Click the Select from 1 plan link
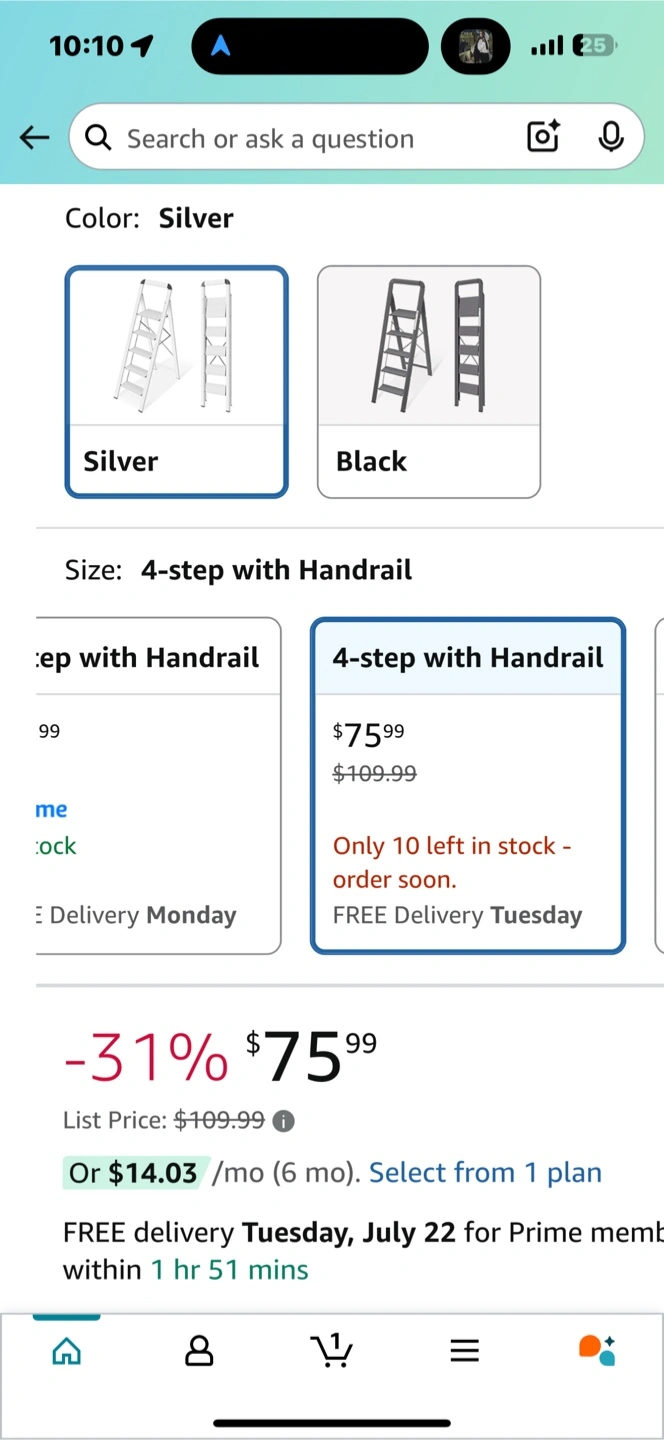The image size is (664, 1440). (x=485, y=1172)
